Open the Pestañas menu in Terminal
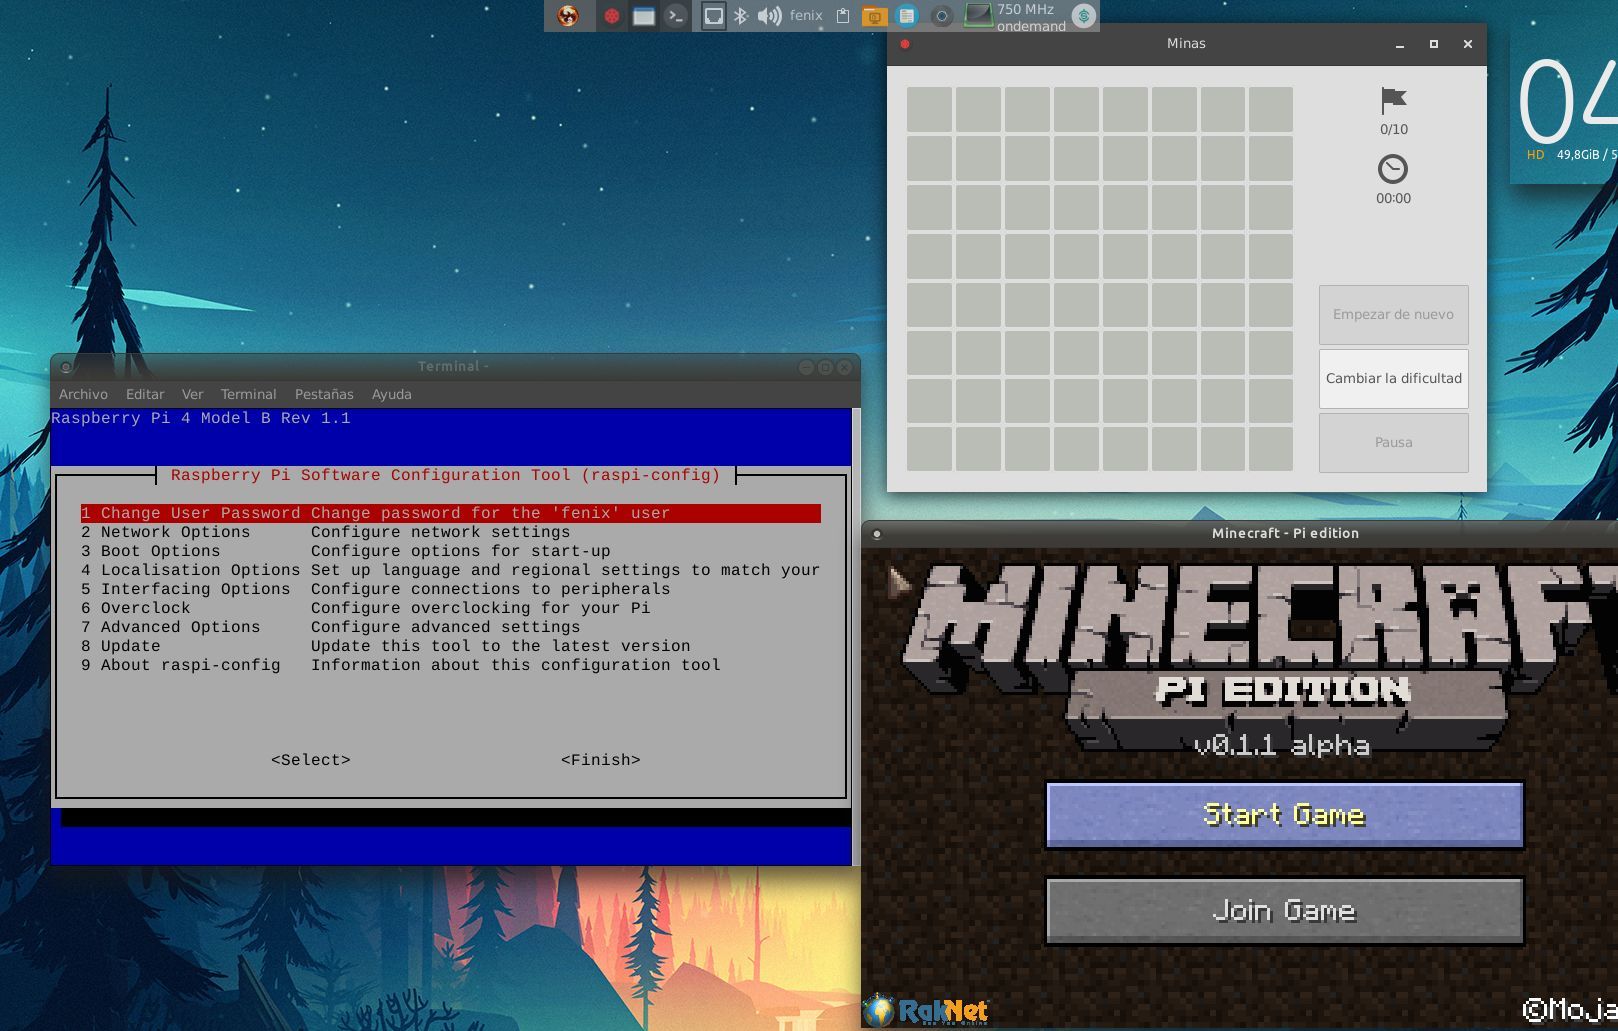Image resolution: width=1618 pixels, height=1031 pixels. point(324,394)
